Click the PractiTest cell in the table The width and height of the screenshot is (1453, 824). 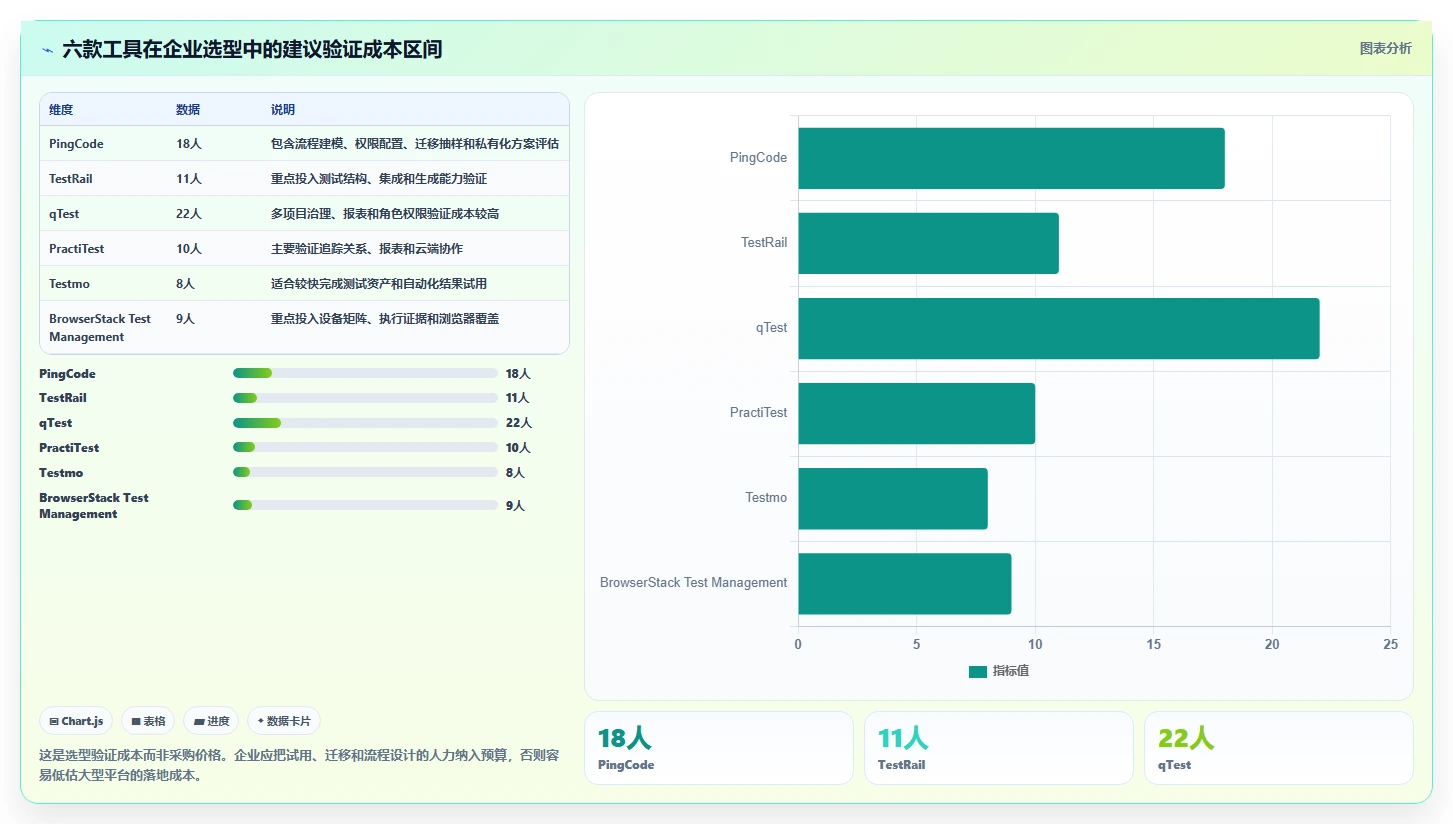(x=76, y=249)
